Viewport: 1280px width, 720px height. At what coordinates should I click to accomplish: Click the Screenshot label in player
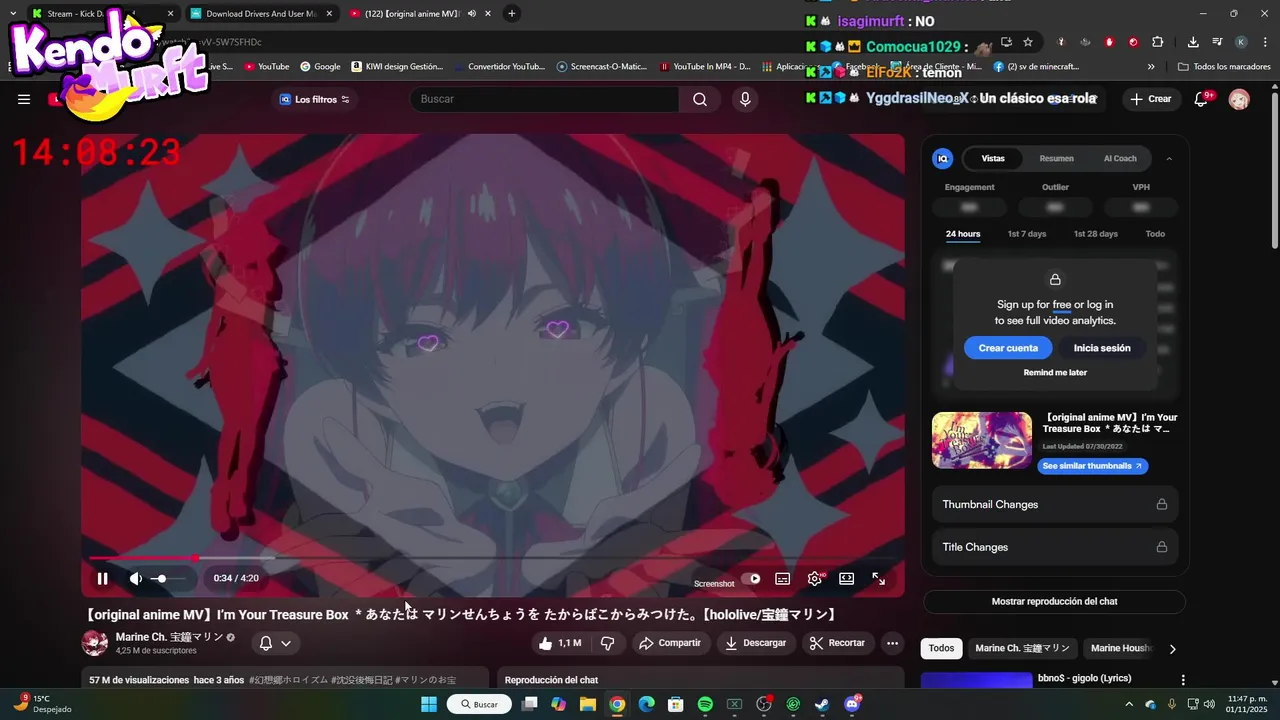(x=714, y=583)
